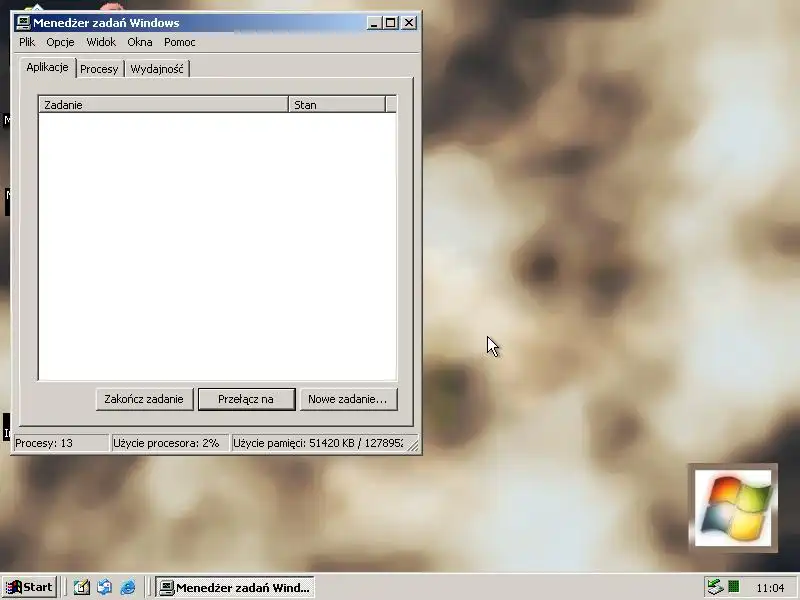This screenshot has width=800, height=600.
Task: Click the Przełącz na button
Action: (246, 399)
